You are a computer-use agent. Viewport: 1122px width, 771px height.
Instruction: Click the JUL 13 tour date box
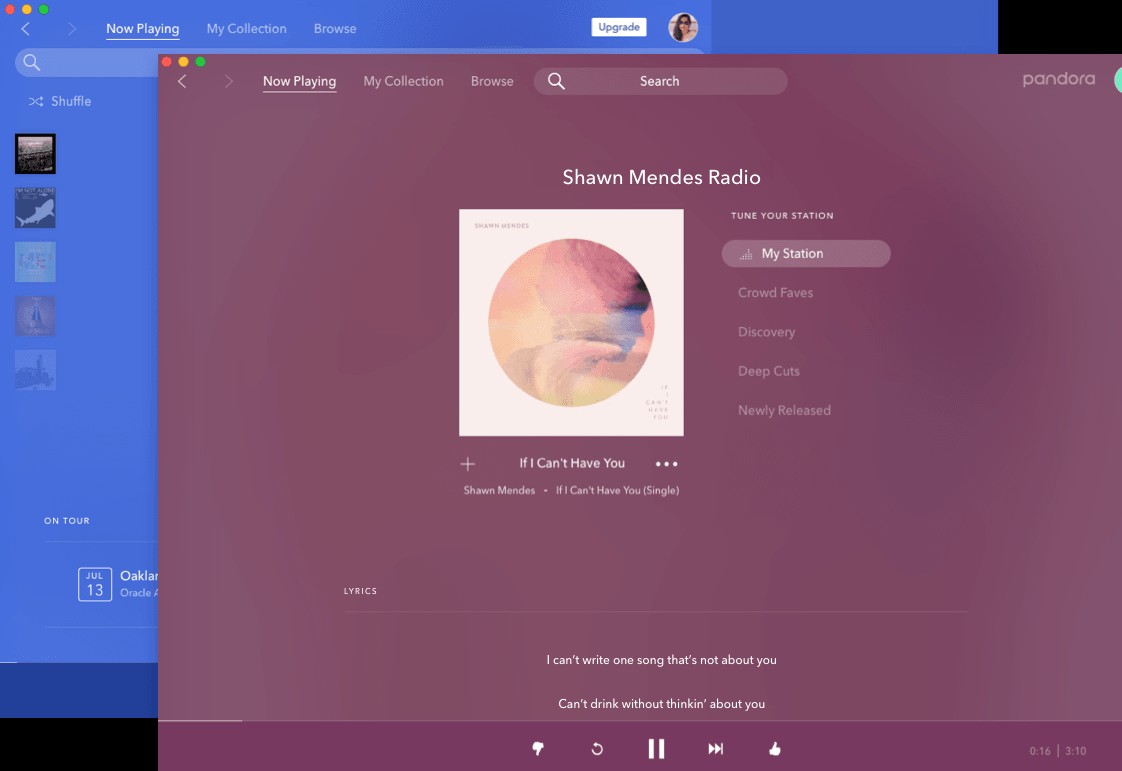[94, 584]
